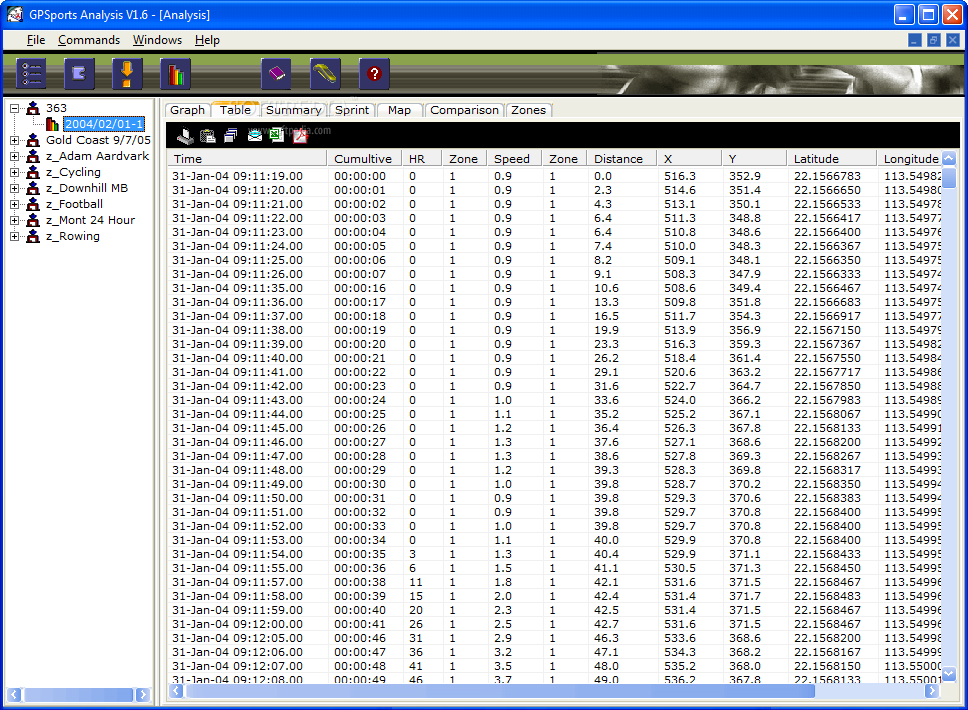Select the Table tab
968x710 pixels.
(x=235, y=109)
